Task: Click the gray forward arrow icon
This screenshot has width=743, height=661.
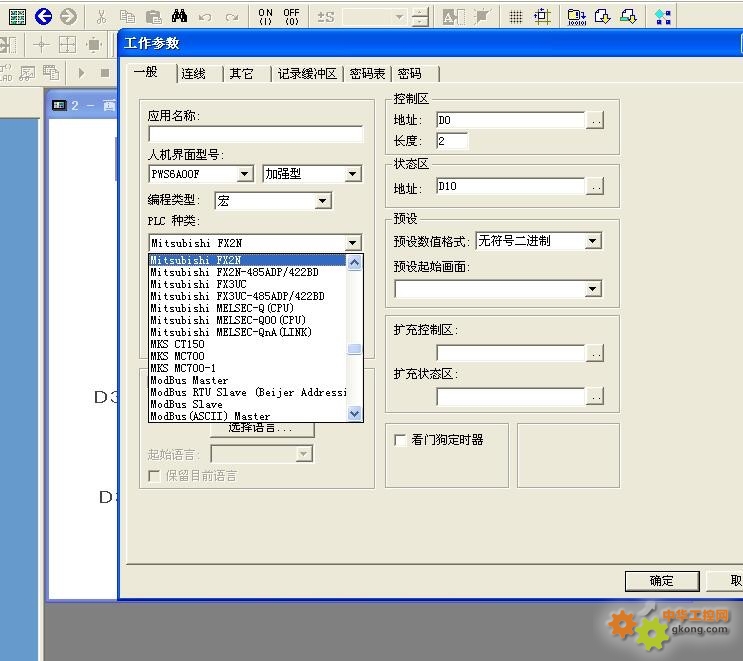Action: (x=68, y=17)
